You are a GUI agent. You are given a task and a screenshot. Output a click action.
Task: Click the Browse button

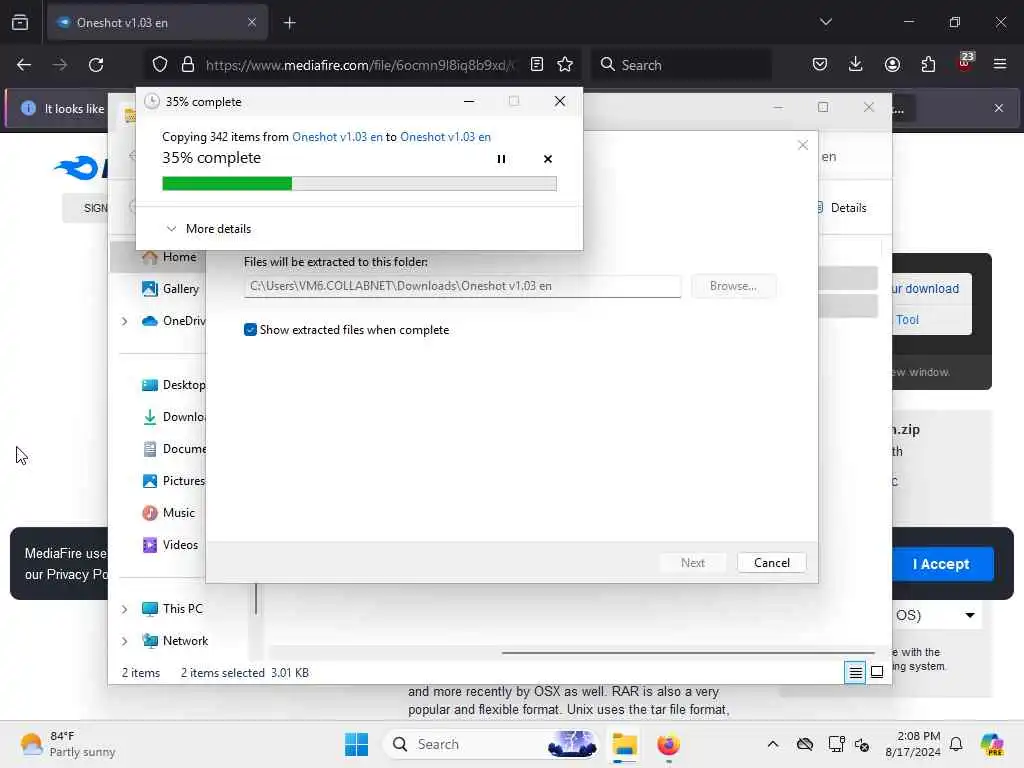733,286
